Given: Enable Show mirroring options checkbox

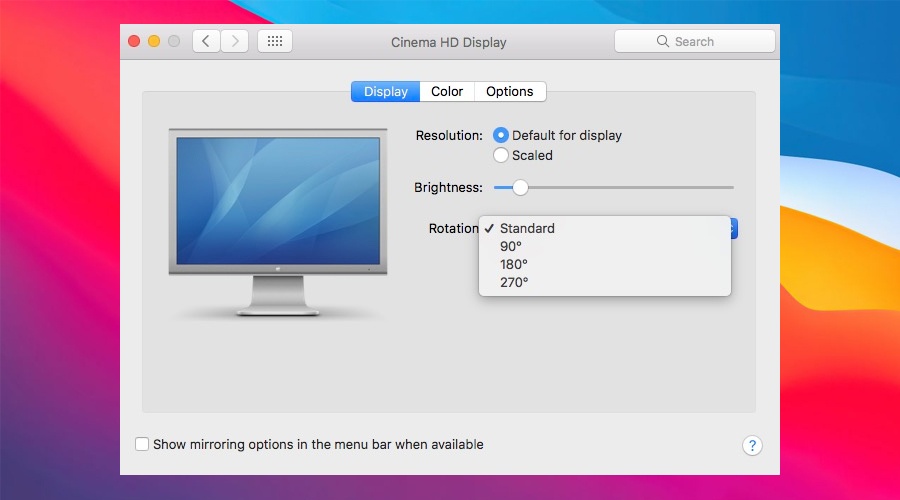Looking at the screenshot, I should [x=142, y=444].
